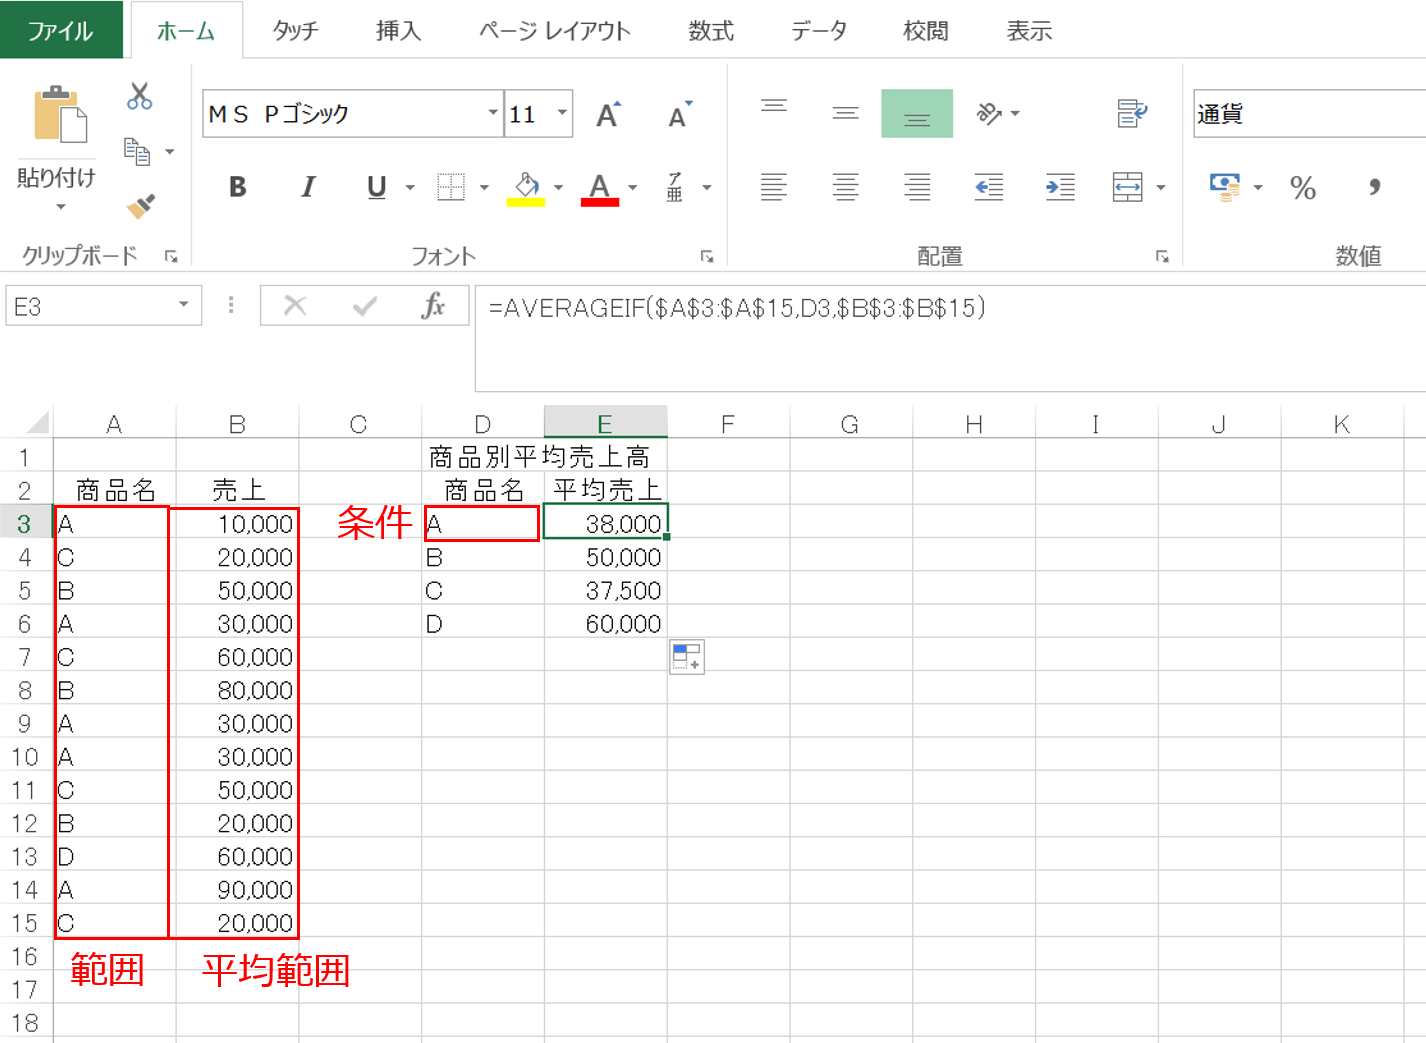Open the 数式 ribbon tab
Image resolution: width=1426 pixels, height=1043 pixels.
[x=710, y=31]
